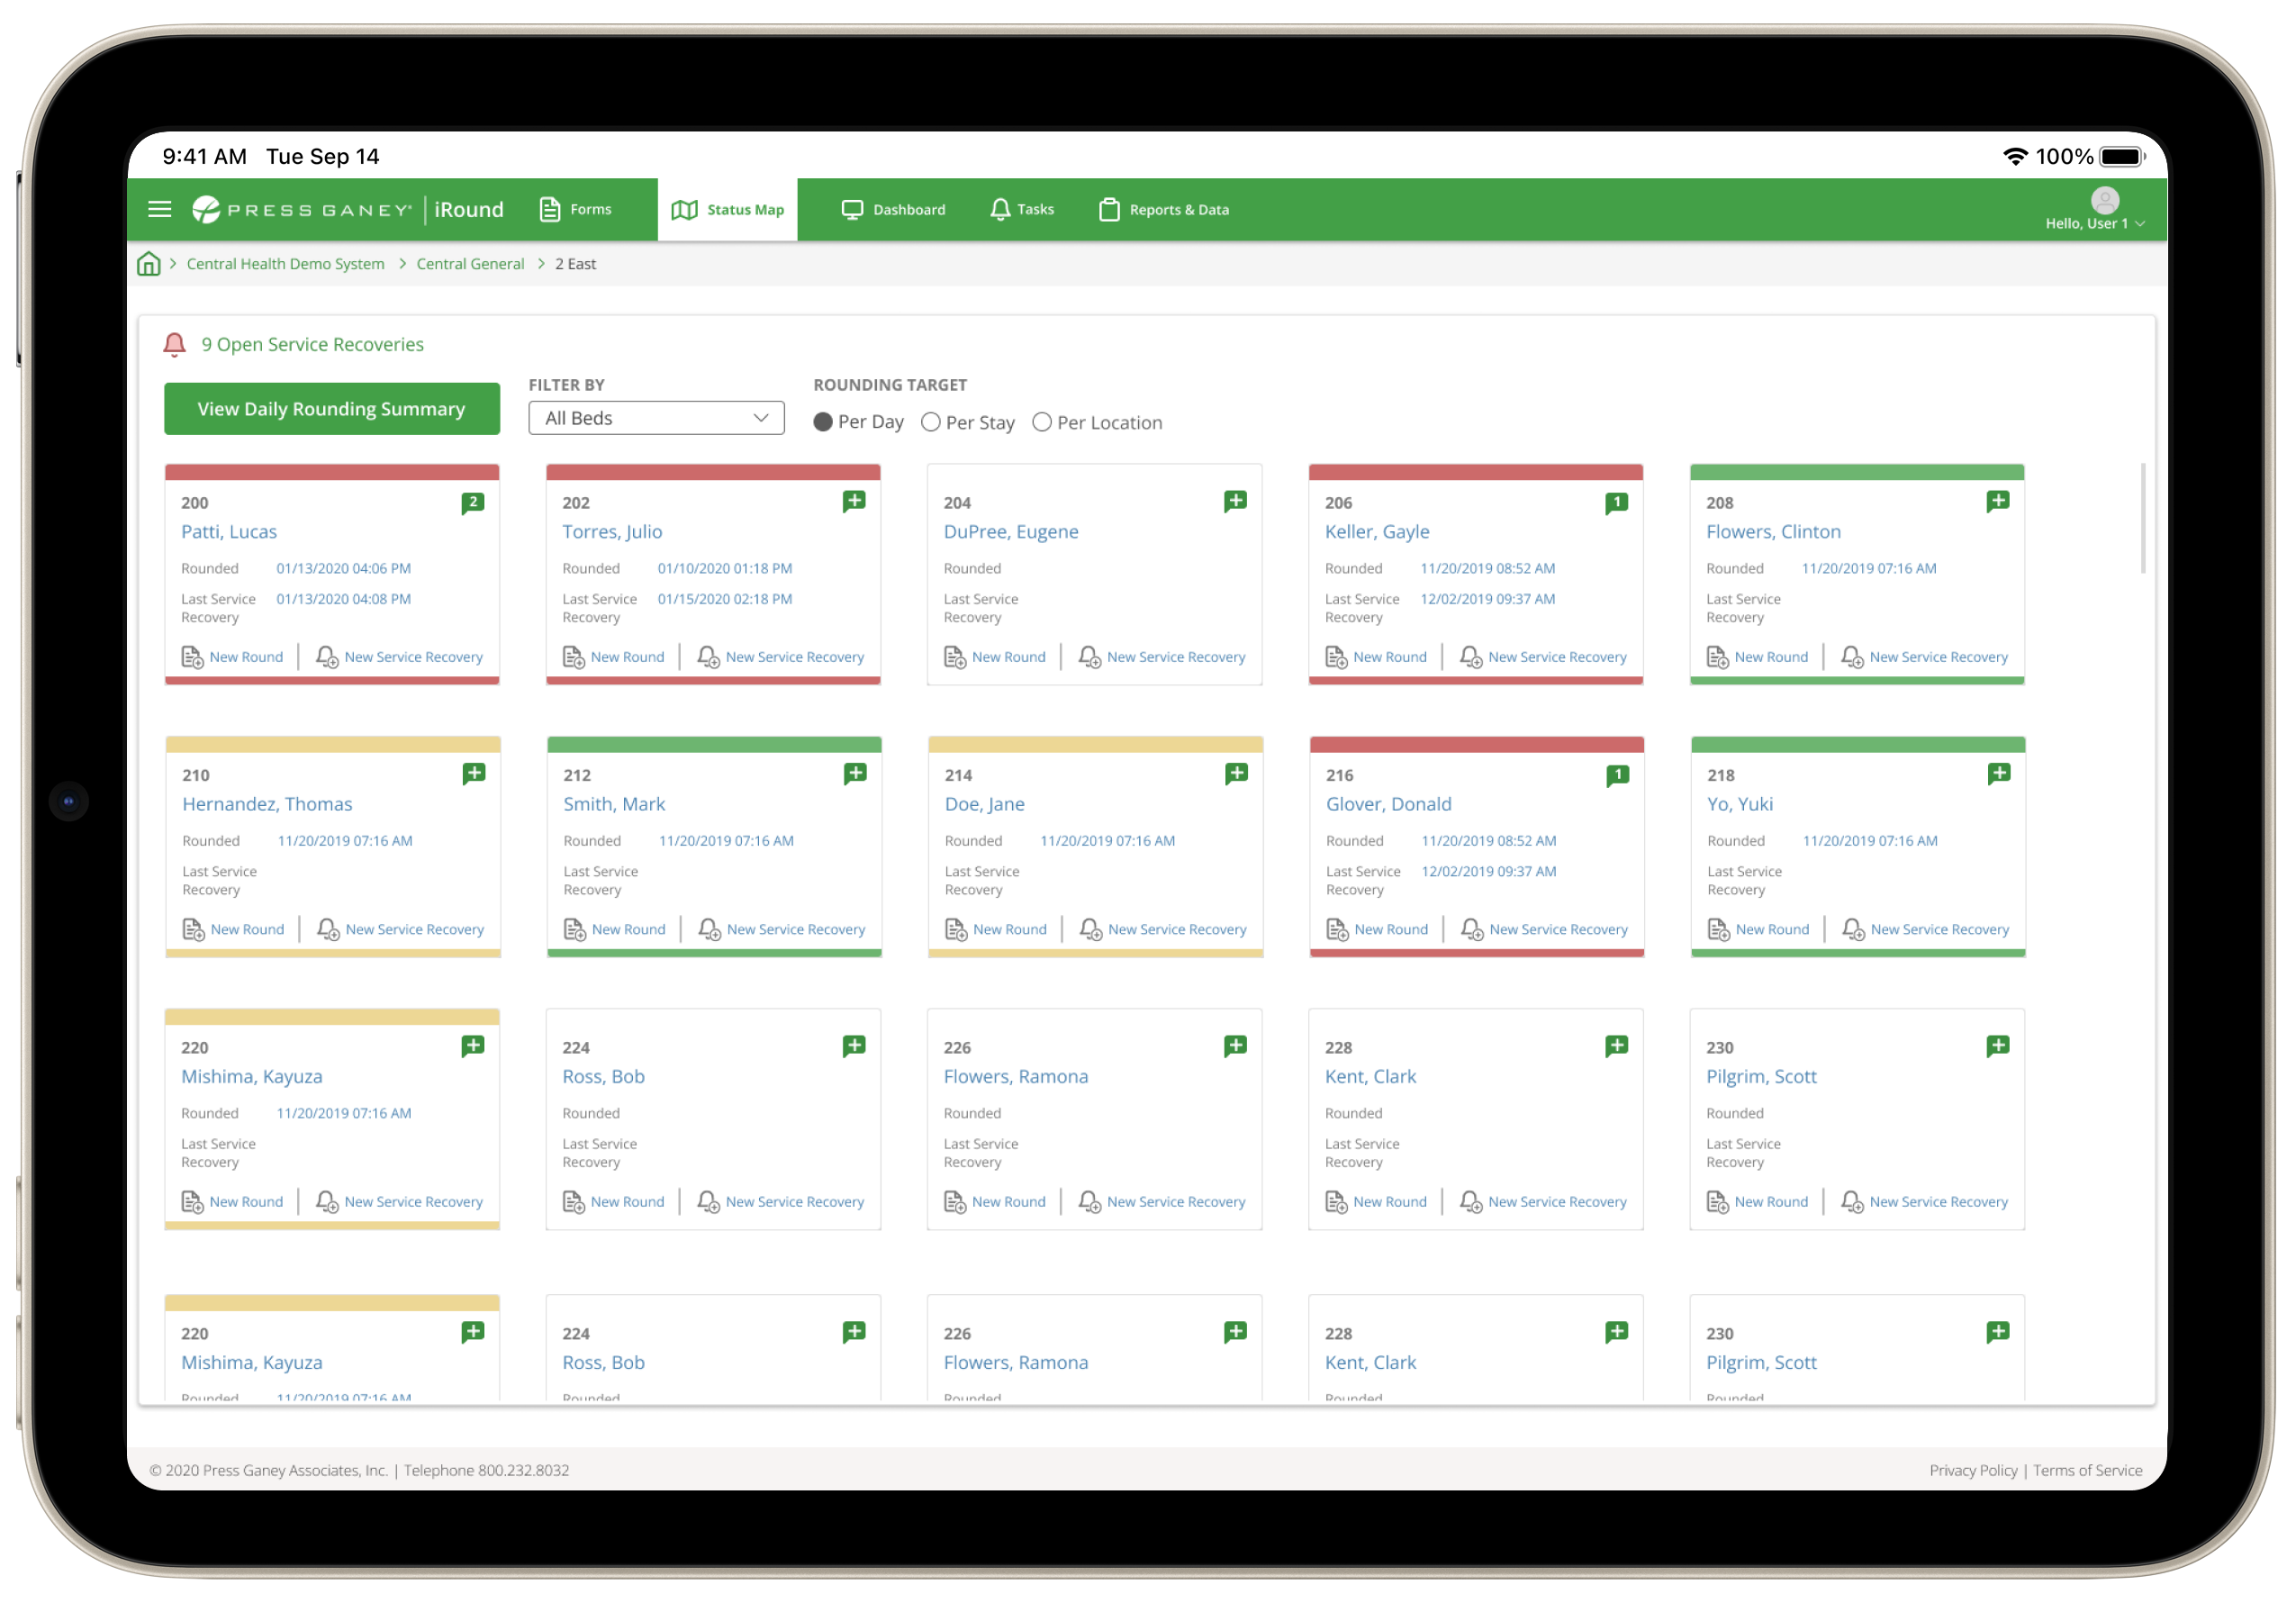Click Press Ganey iRound logo
2296x1603 pixels.
(x=348, y=210)
